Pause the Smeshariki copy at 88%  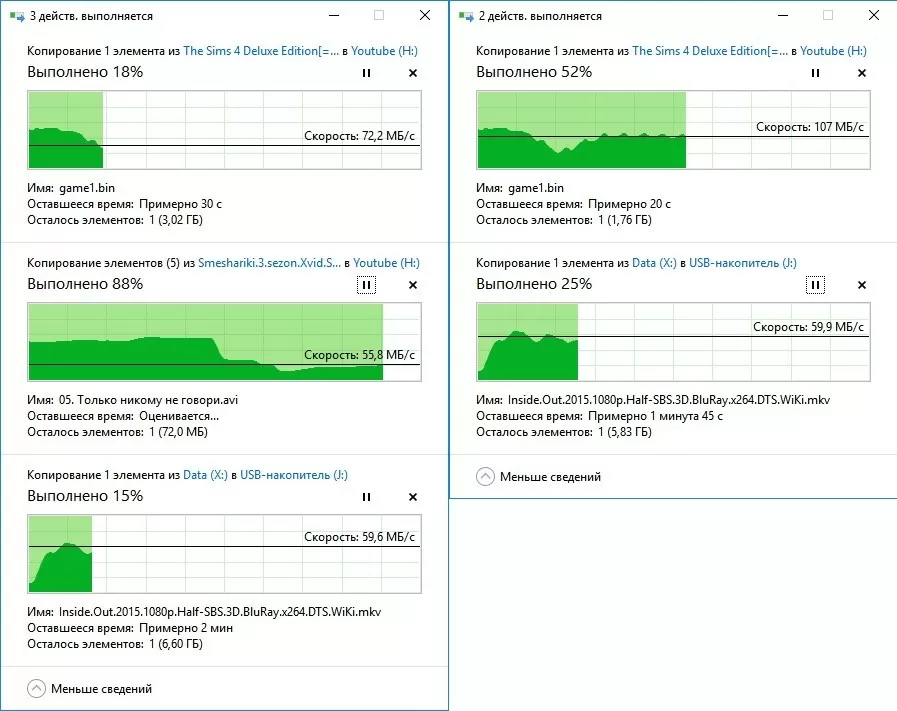(366, 285)
